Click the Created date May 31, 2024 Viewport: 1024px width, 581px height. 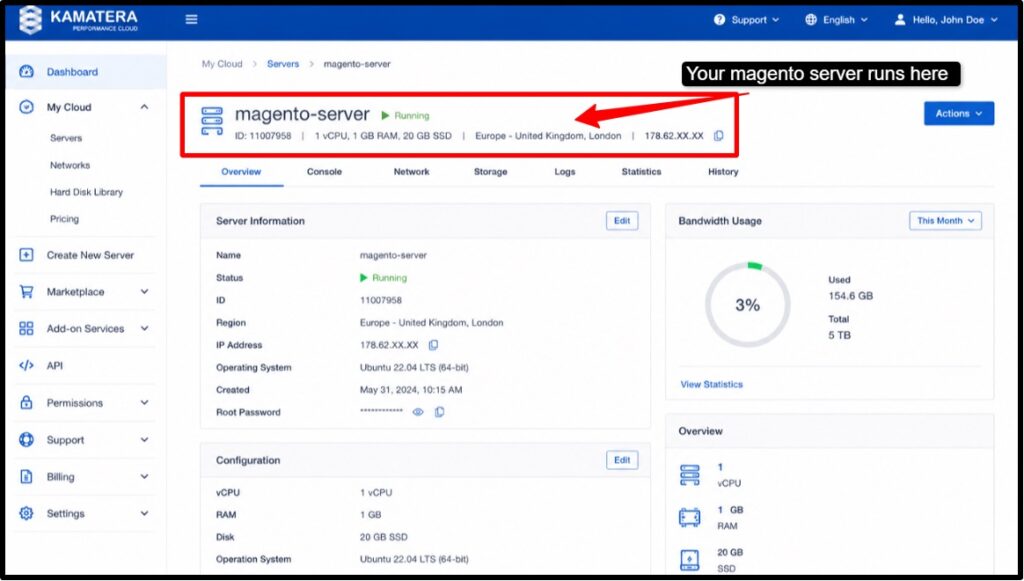pos(411,390)
